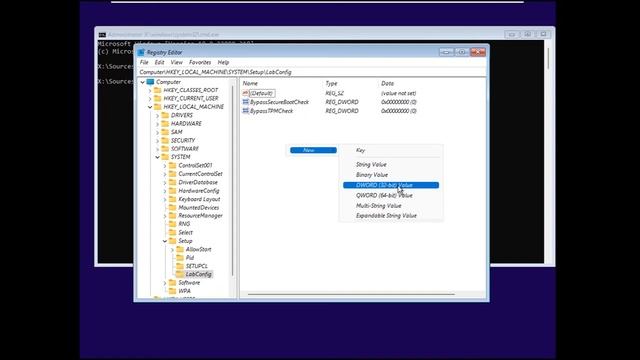
Task: Click the MountedDevices folder icon
Action: point(173,207)
